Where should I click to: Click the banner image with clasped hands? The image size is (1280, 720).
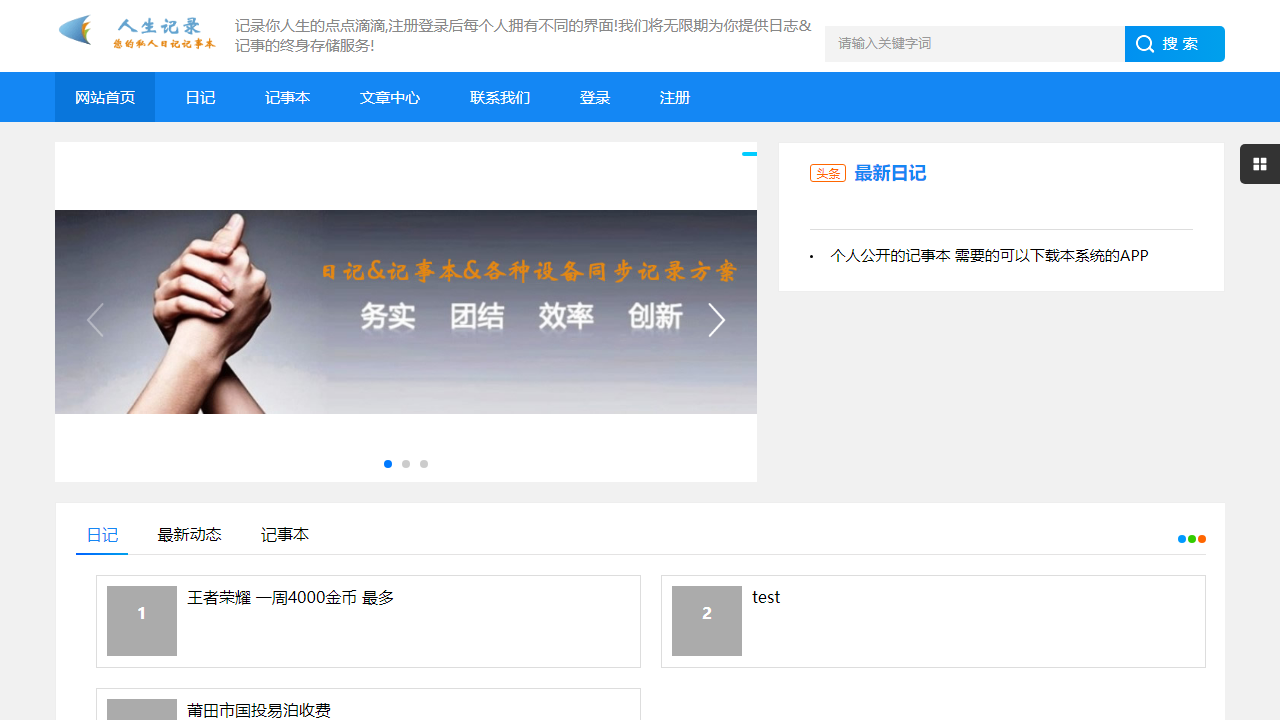[x=406, y=312]
